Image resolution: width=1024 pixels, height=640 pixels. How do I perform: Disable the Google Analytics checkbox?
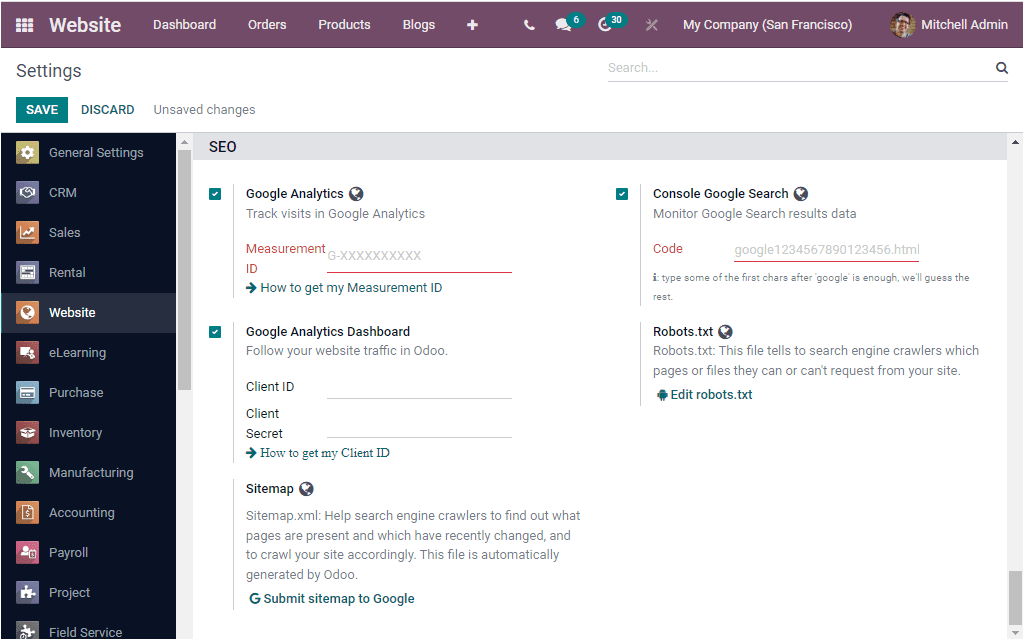(215, 193)
